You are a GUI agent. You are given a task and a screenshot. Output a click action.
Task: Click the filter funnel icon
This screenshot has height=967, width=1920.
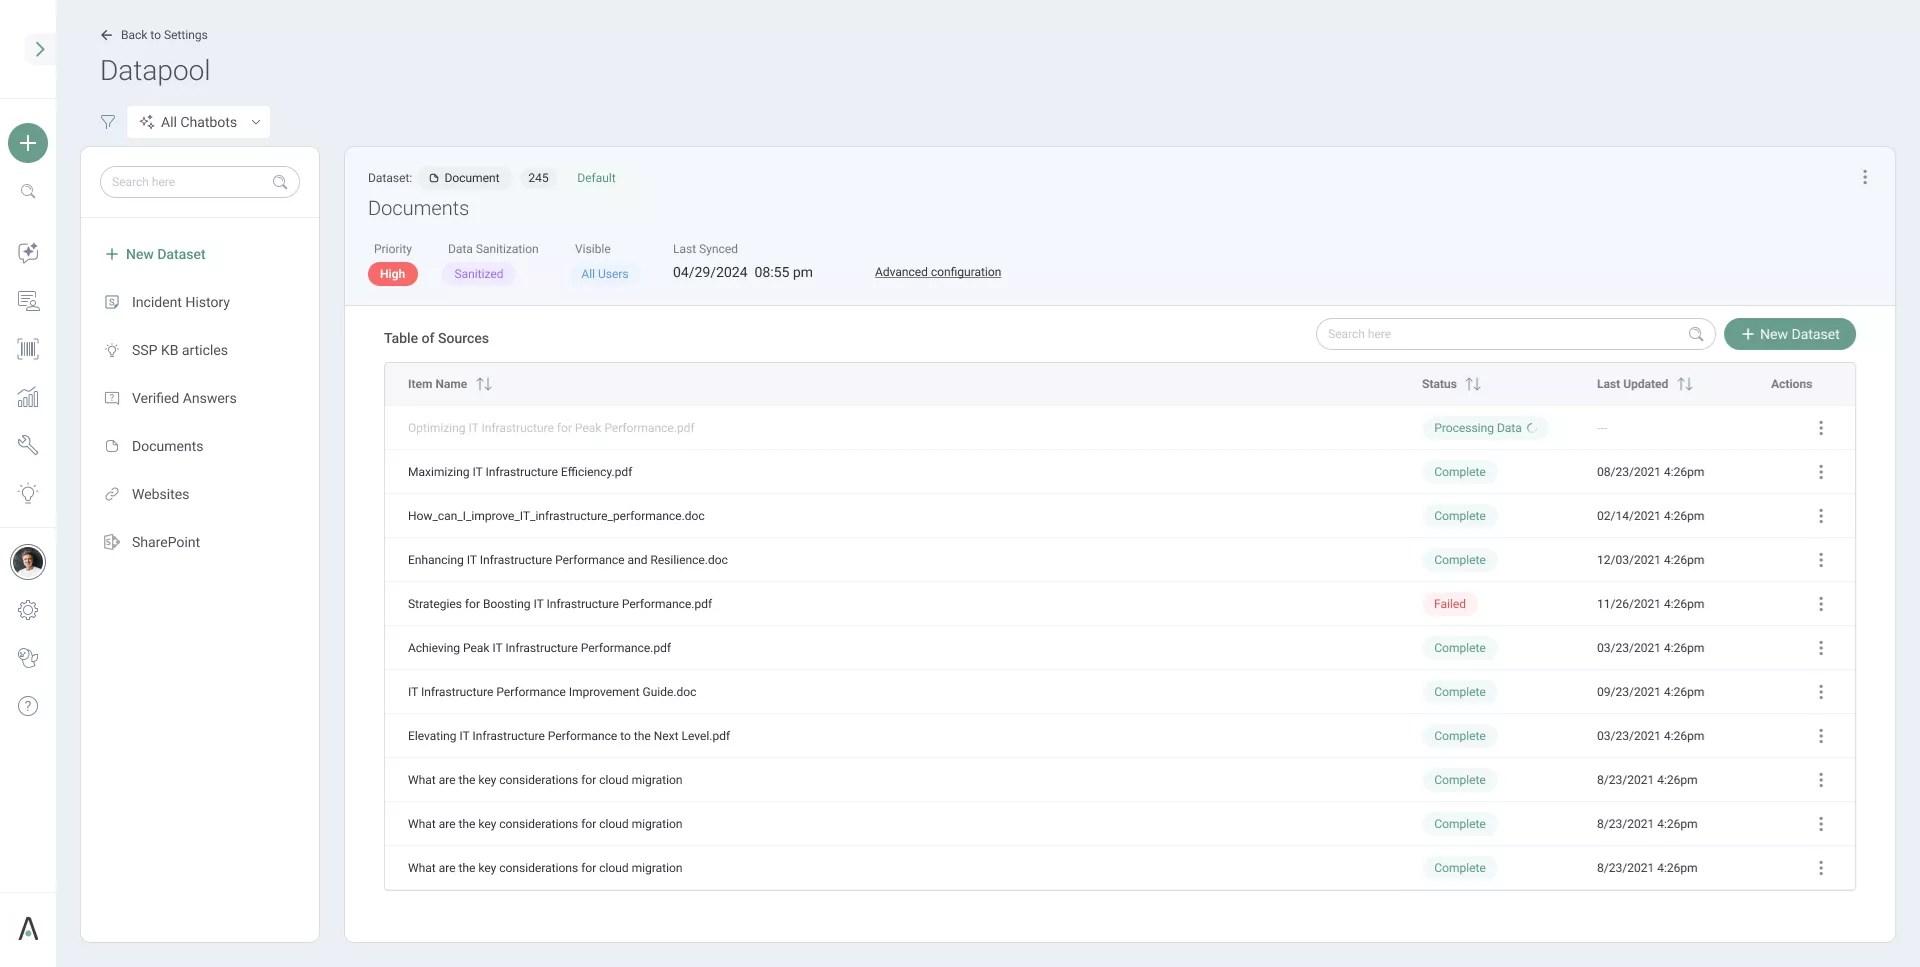pos(108,122)
